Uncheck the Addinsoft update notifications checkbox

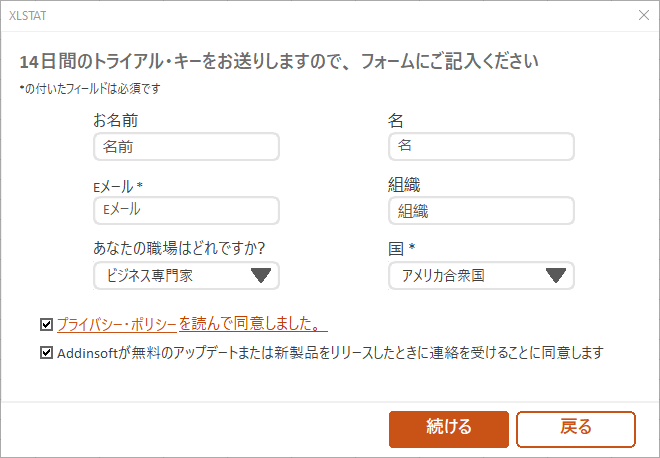click(x=46, y=353)
